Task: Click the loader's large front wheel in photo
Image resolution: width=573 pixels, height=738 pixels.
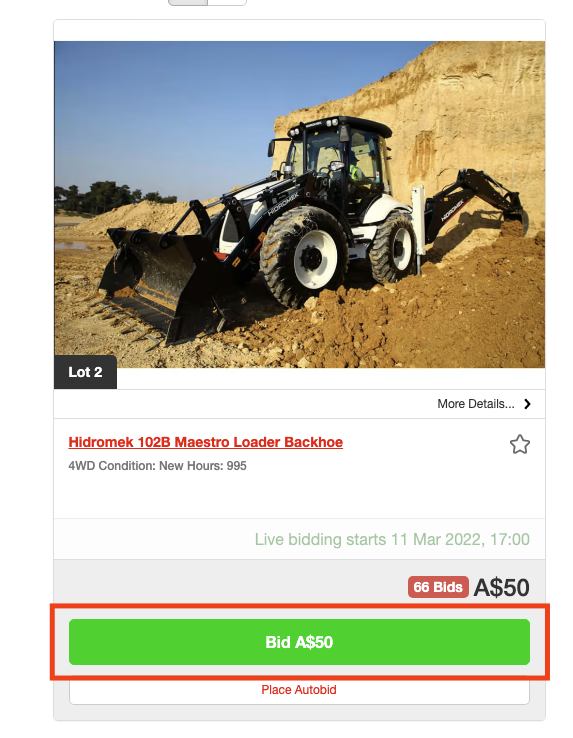Action: tap(304, 257)
